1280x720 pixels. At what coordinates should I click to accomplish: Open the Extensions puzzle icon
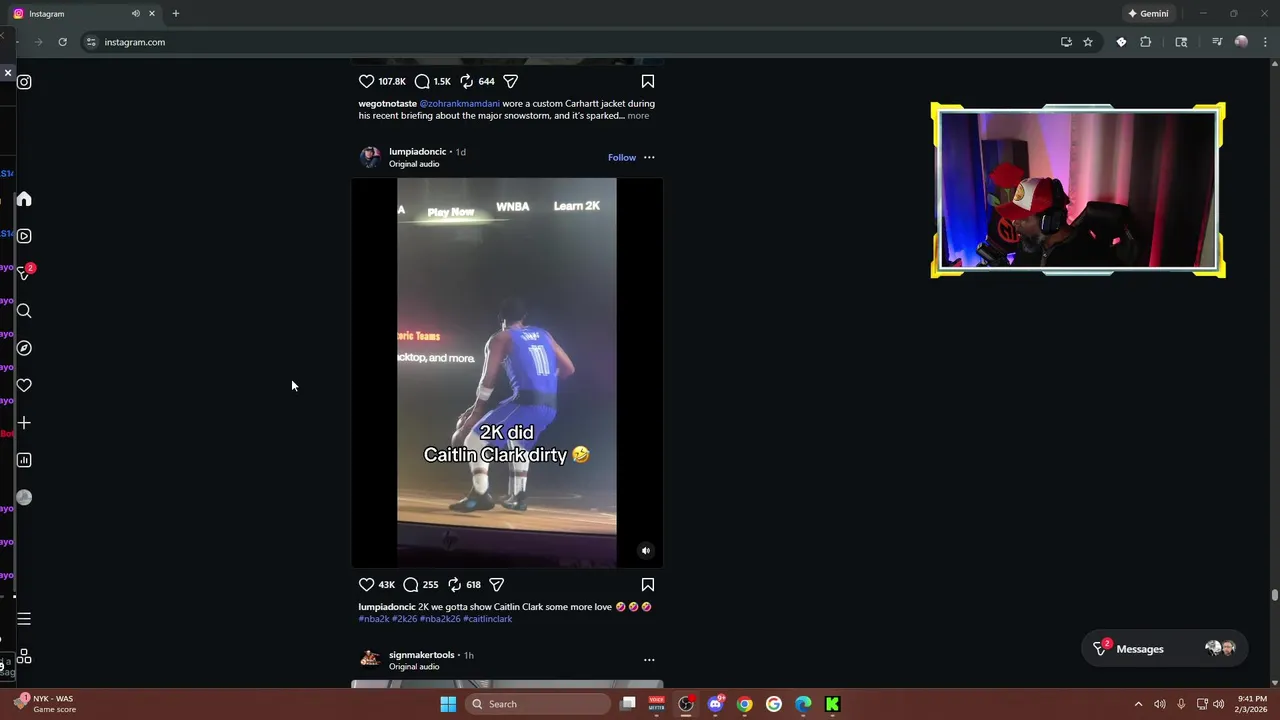[x=1146, y=42]
